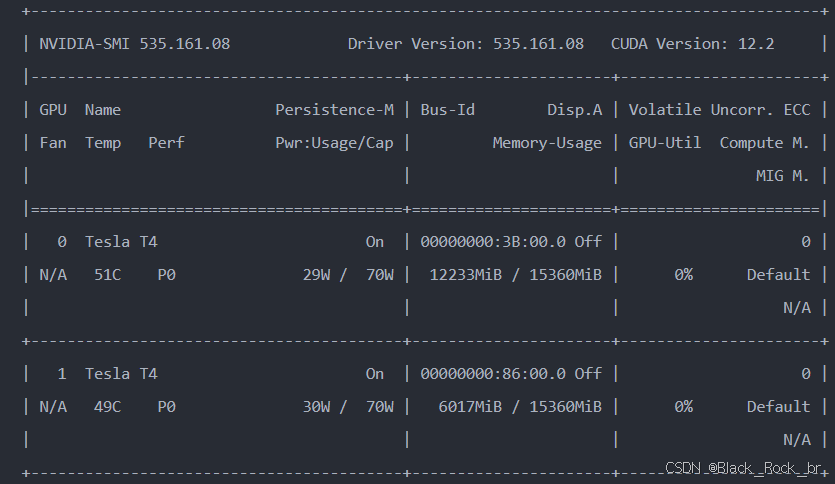835x484 pixels.
Task: Click the 30W power usage value
Action: click(316, 407)
